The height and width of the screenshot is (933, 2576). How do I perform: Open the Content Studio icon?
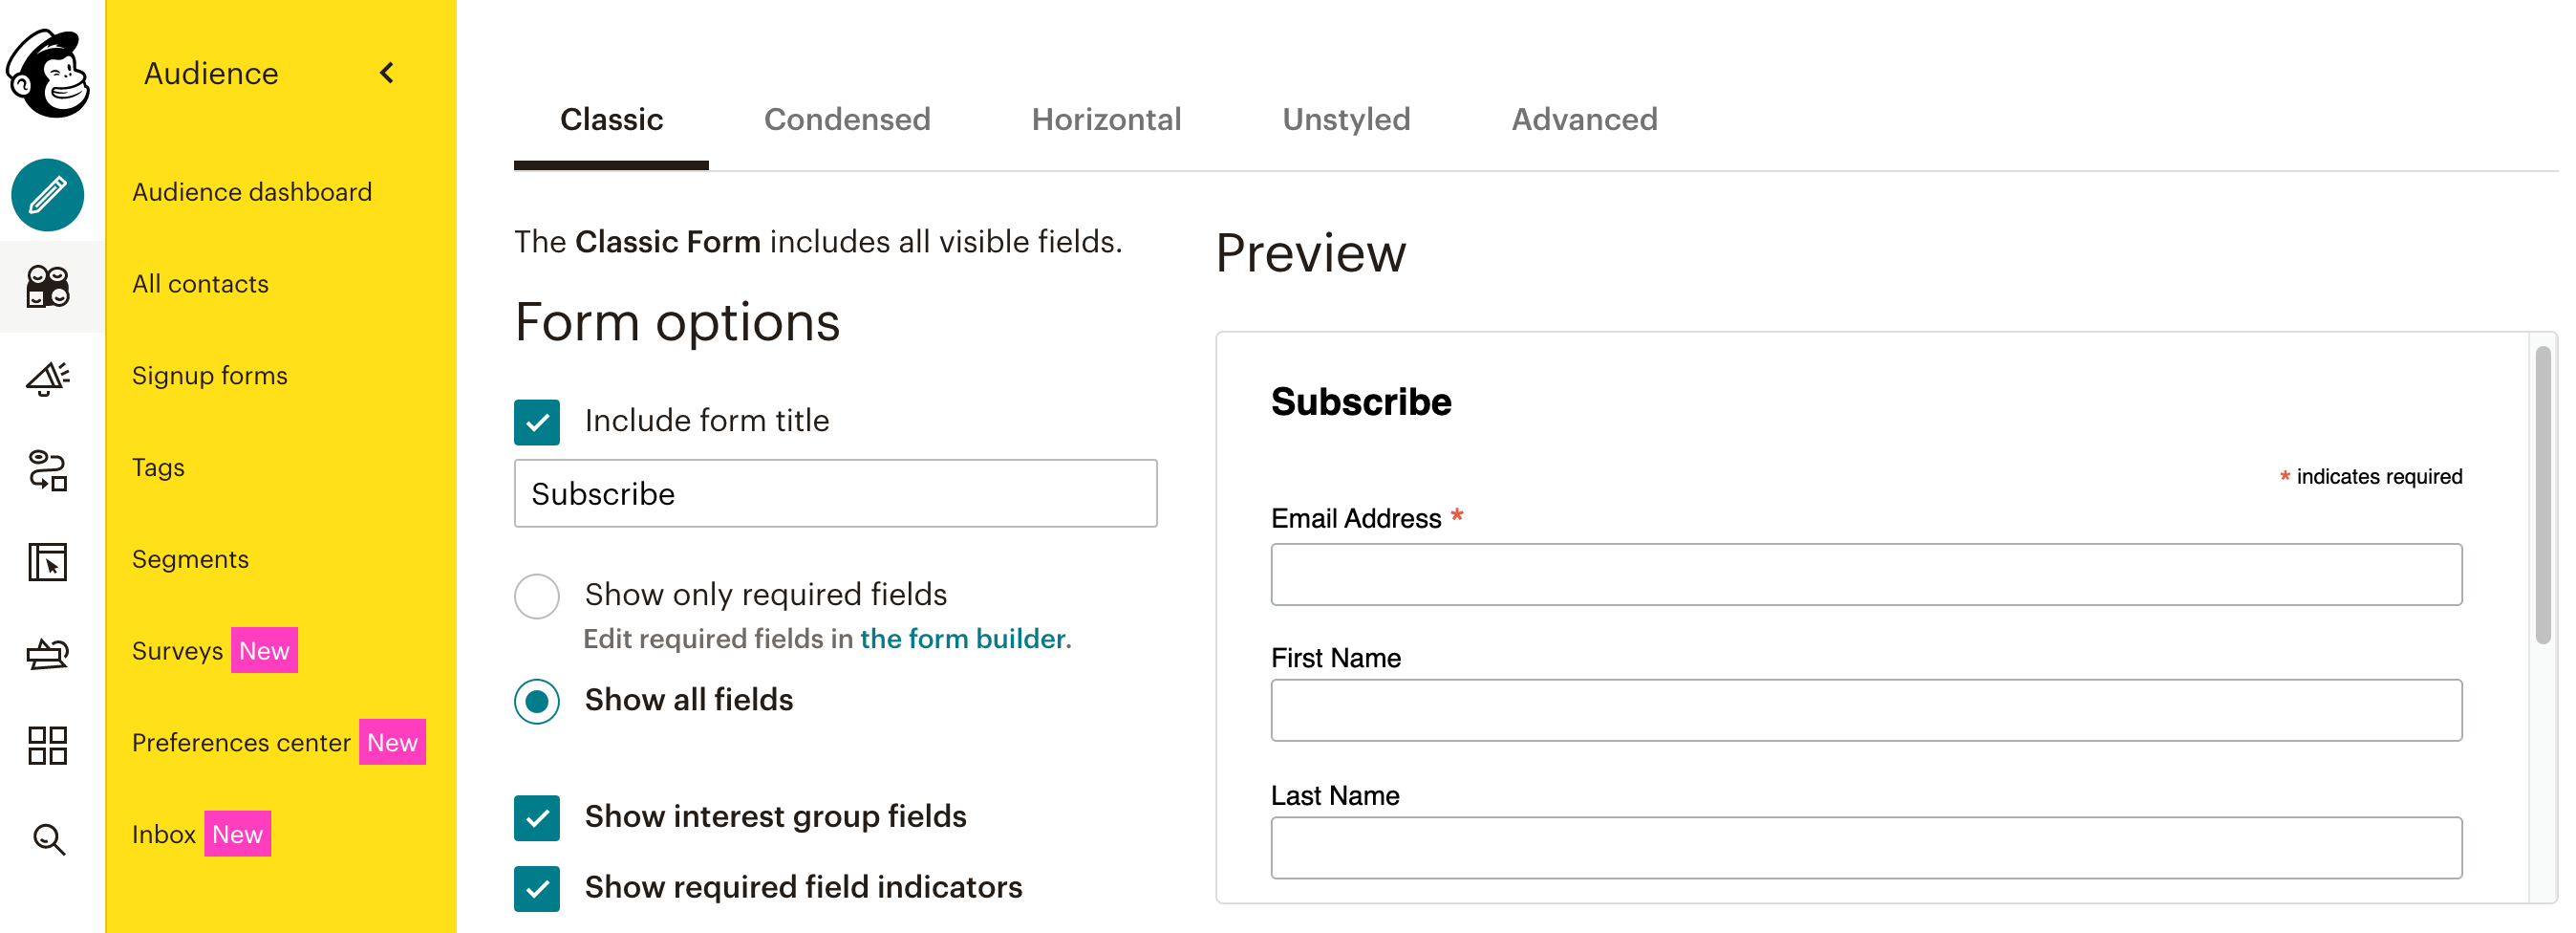coord(48,654)
